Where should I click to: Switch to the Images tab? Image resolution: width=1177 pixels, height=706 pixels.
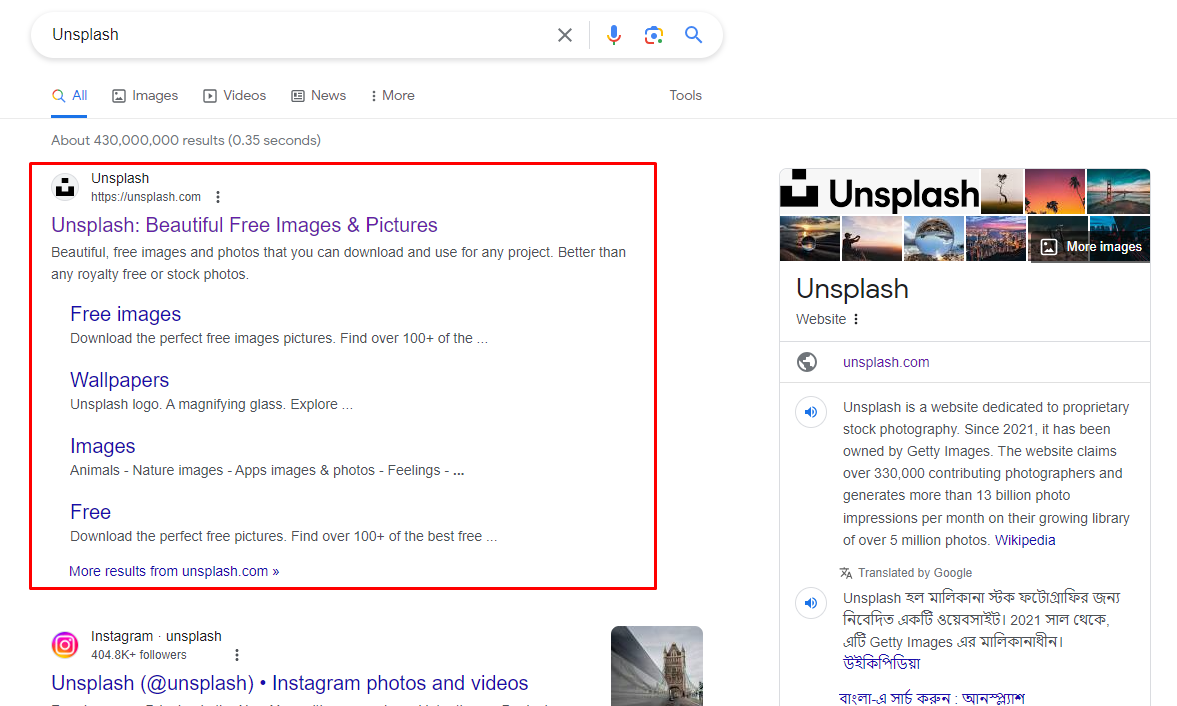(145, 95)
